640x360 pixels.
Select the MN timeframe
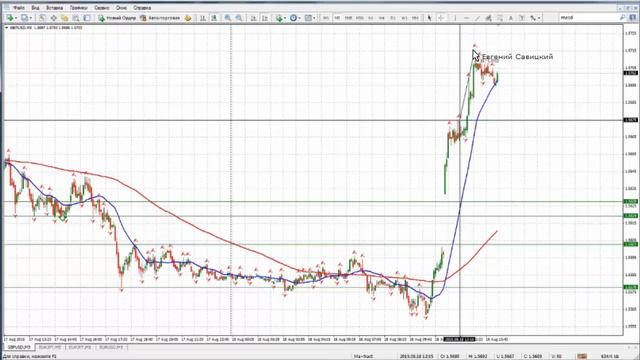(415, 18)
